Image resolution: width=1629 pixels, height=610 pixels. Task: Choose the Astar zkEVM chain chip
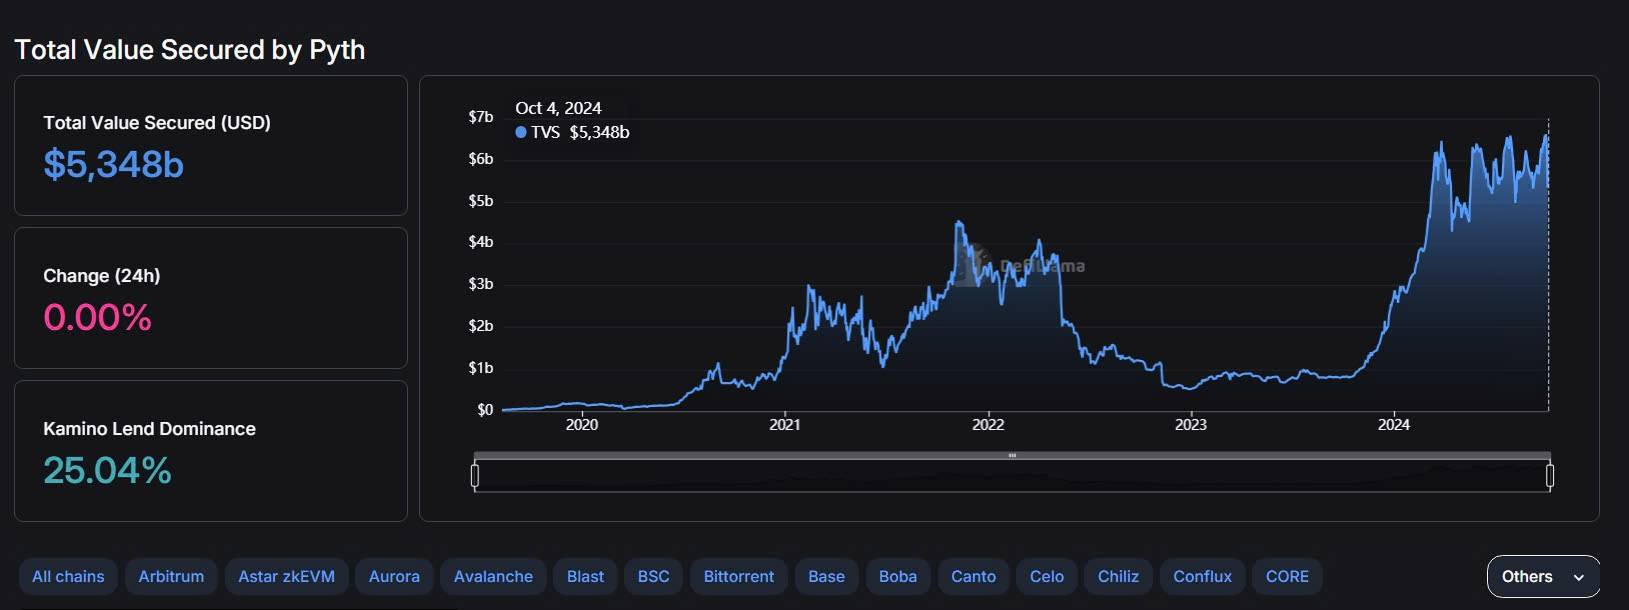(x=286, y=577)
